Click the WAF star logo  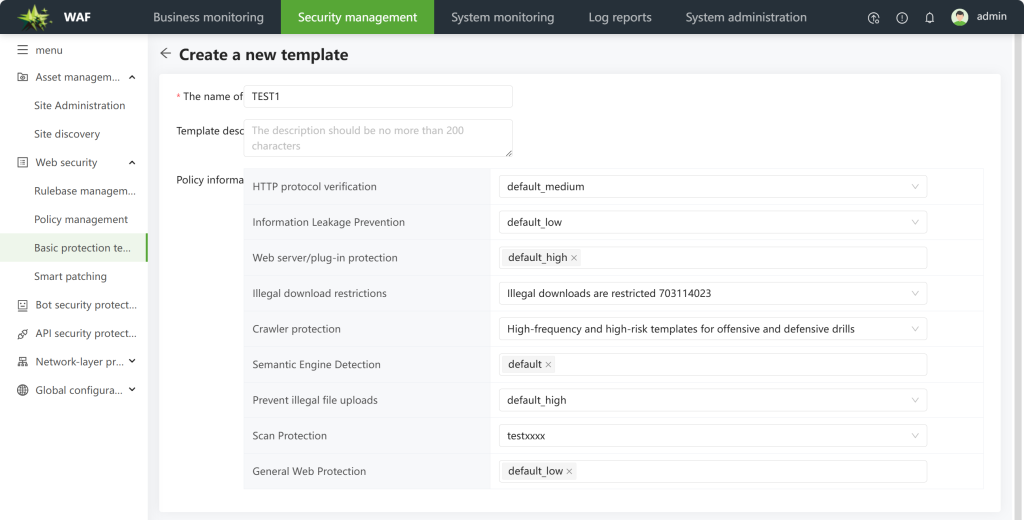35,18
